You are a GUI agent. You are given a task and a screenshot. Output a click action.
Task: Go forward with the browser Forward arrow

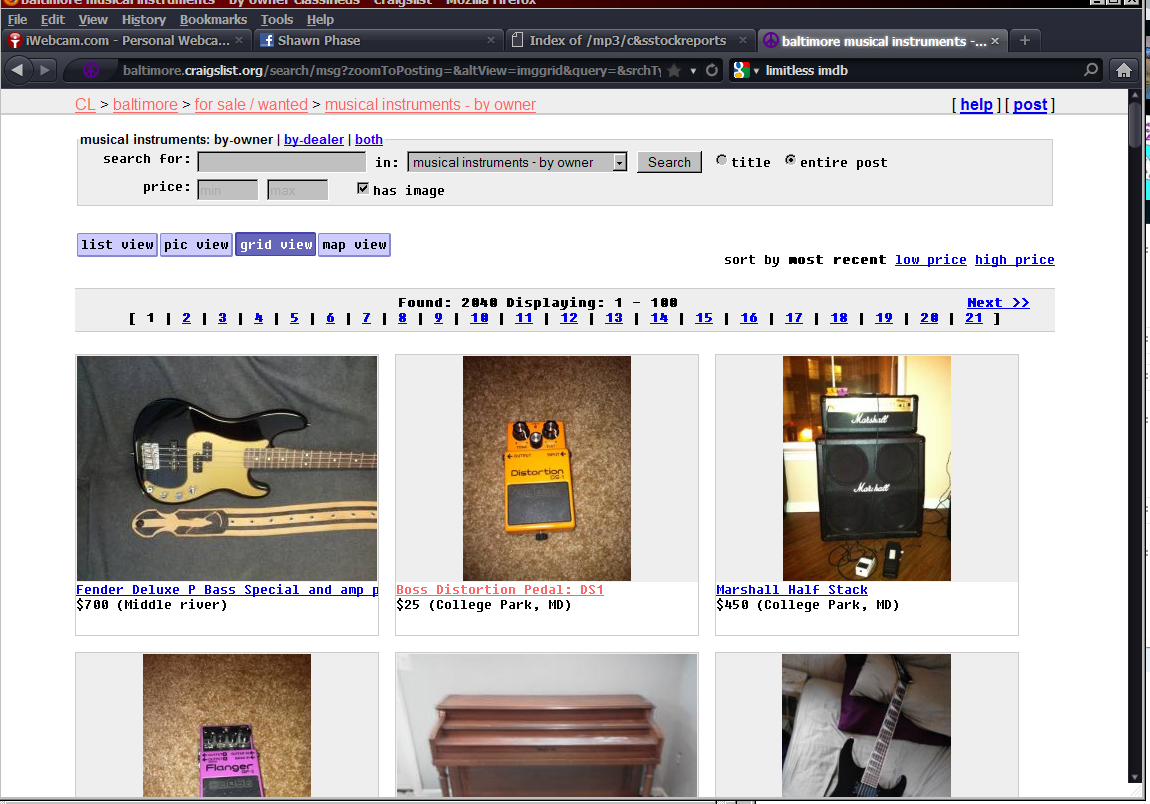45,70
